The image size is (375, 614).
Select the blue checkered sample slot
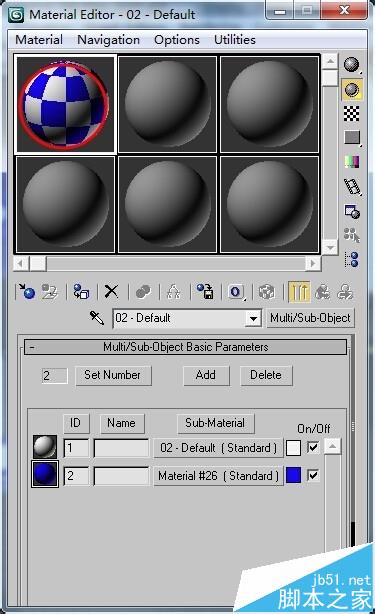point(65,104)
